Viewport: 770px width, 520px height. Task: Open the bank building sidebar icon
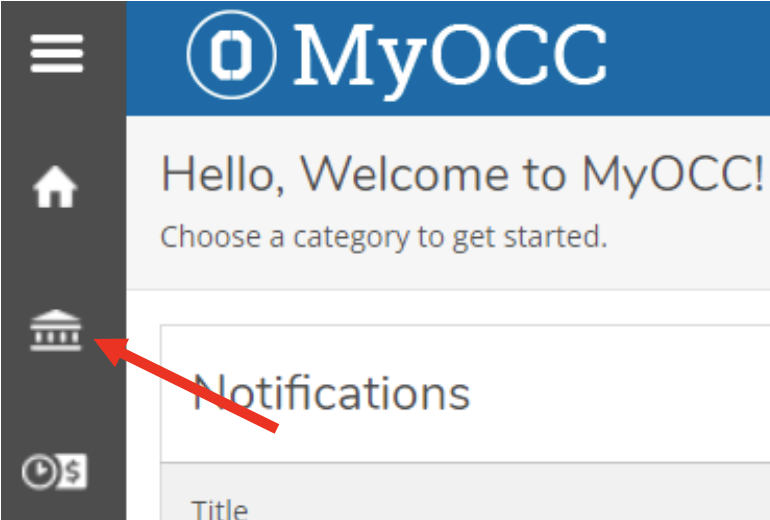pyautogui.click(x=56, y=331)
